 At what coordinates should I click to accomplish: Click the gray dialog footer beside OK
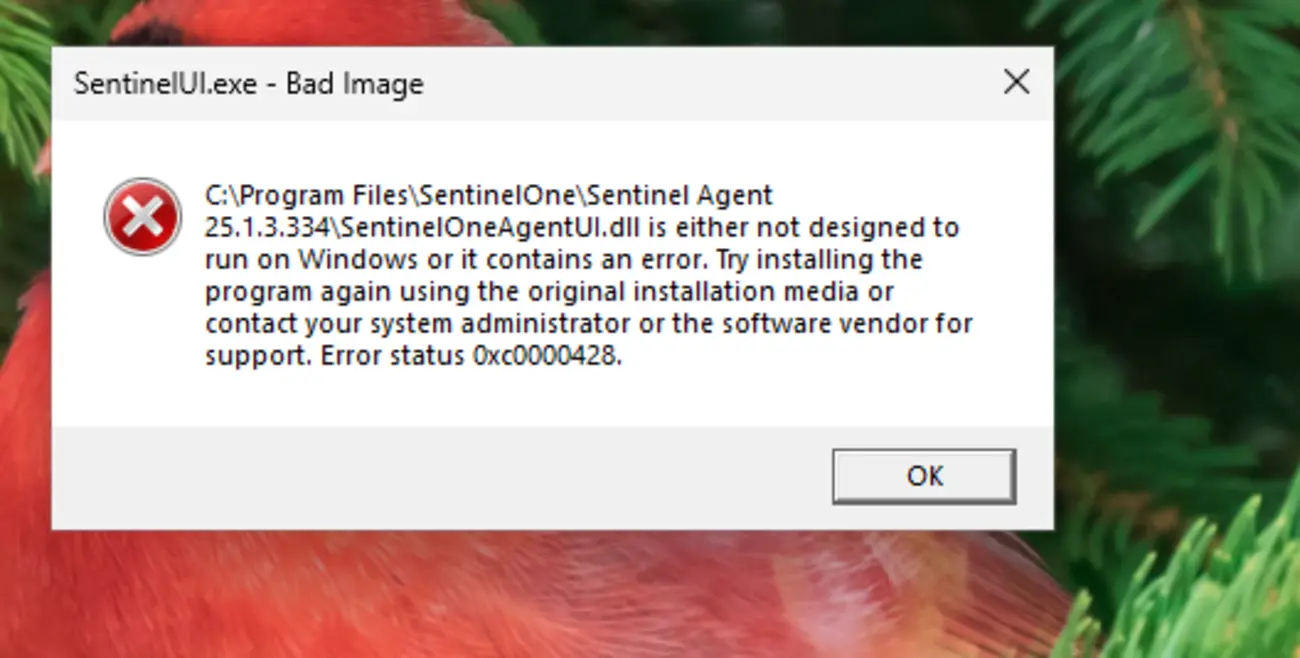coord(440,478)
